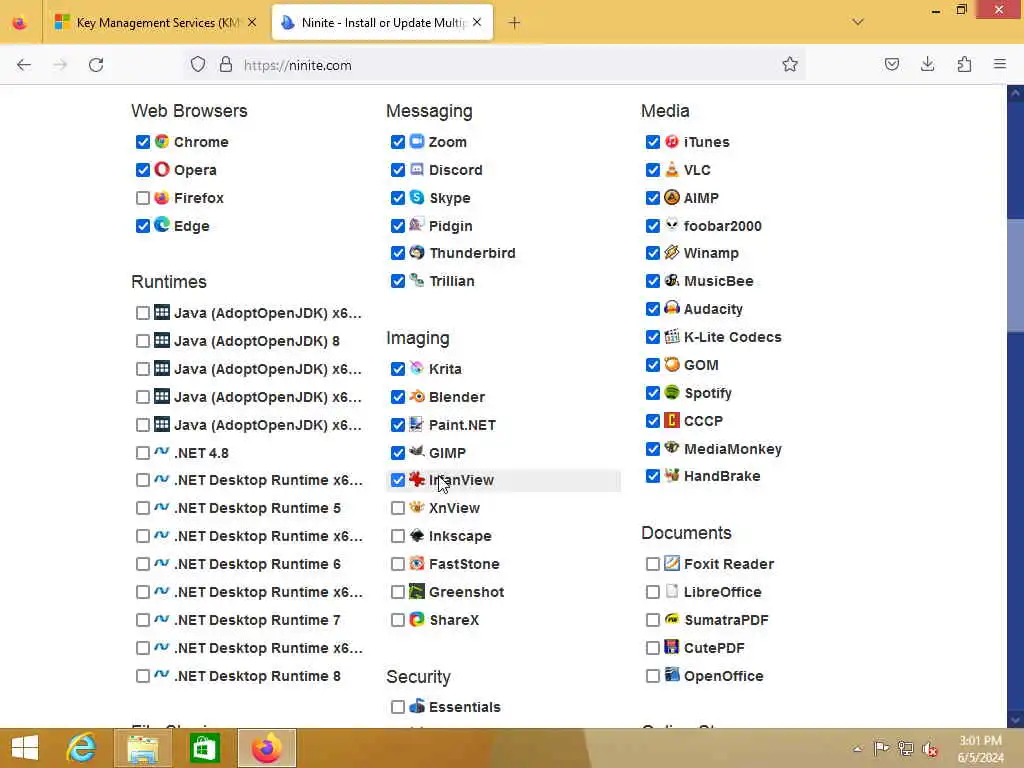
Task: Check the Inkscape checkbox
Action: (x=398, y=536)
